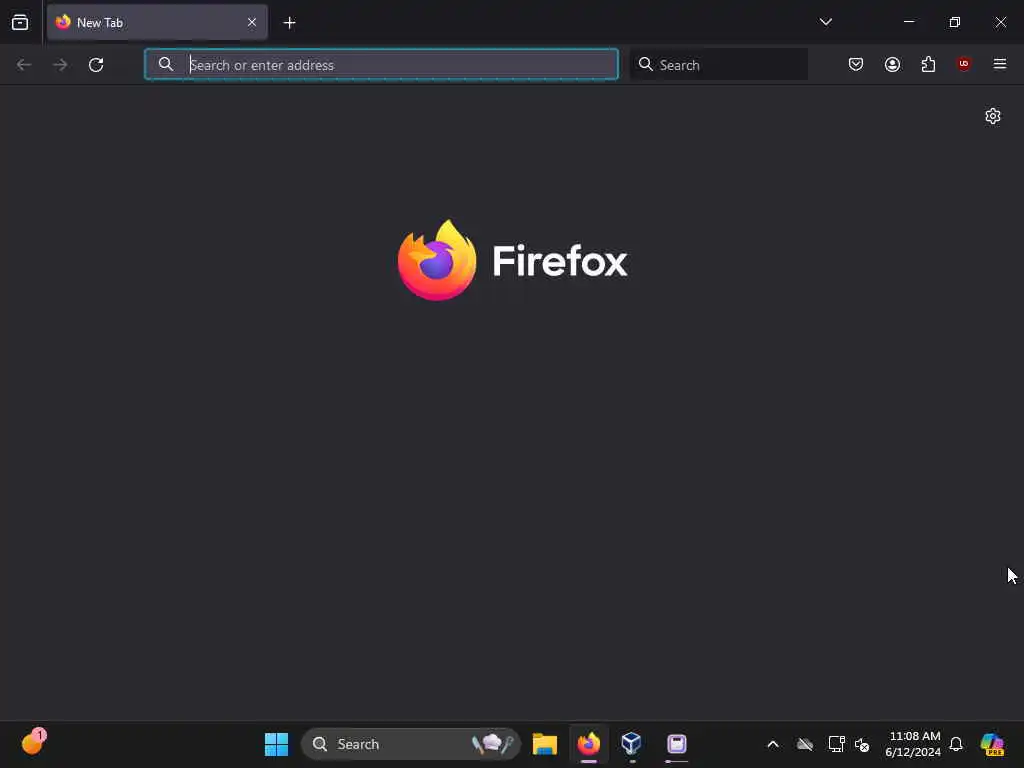Screen dimensions: 1024x768
Task: Personalize new tab via gear icon
Action: coord(993,116)
